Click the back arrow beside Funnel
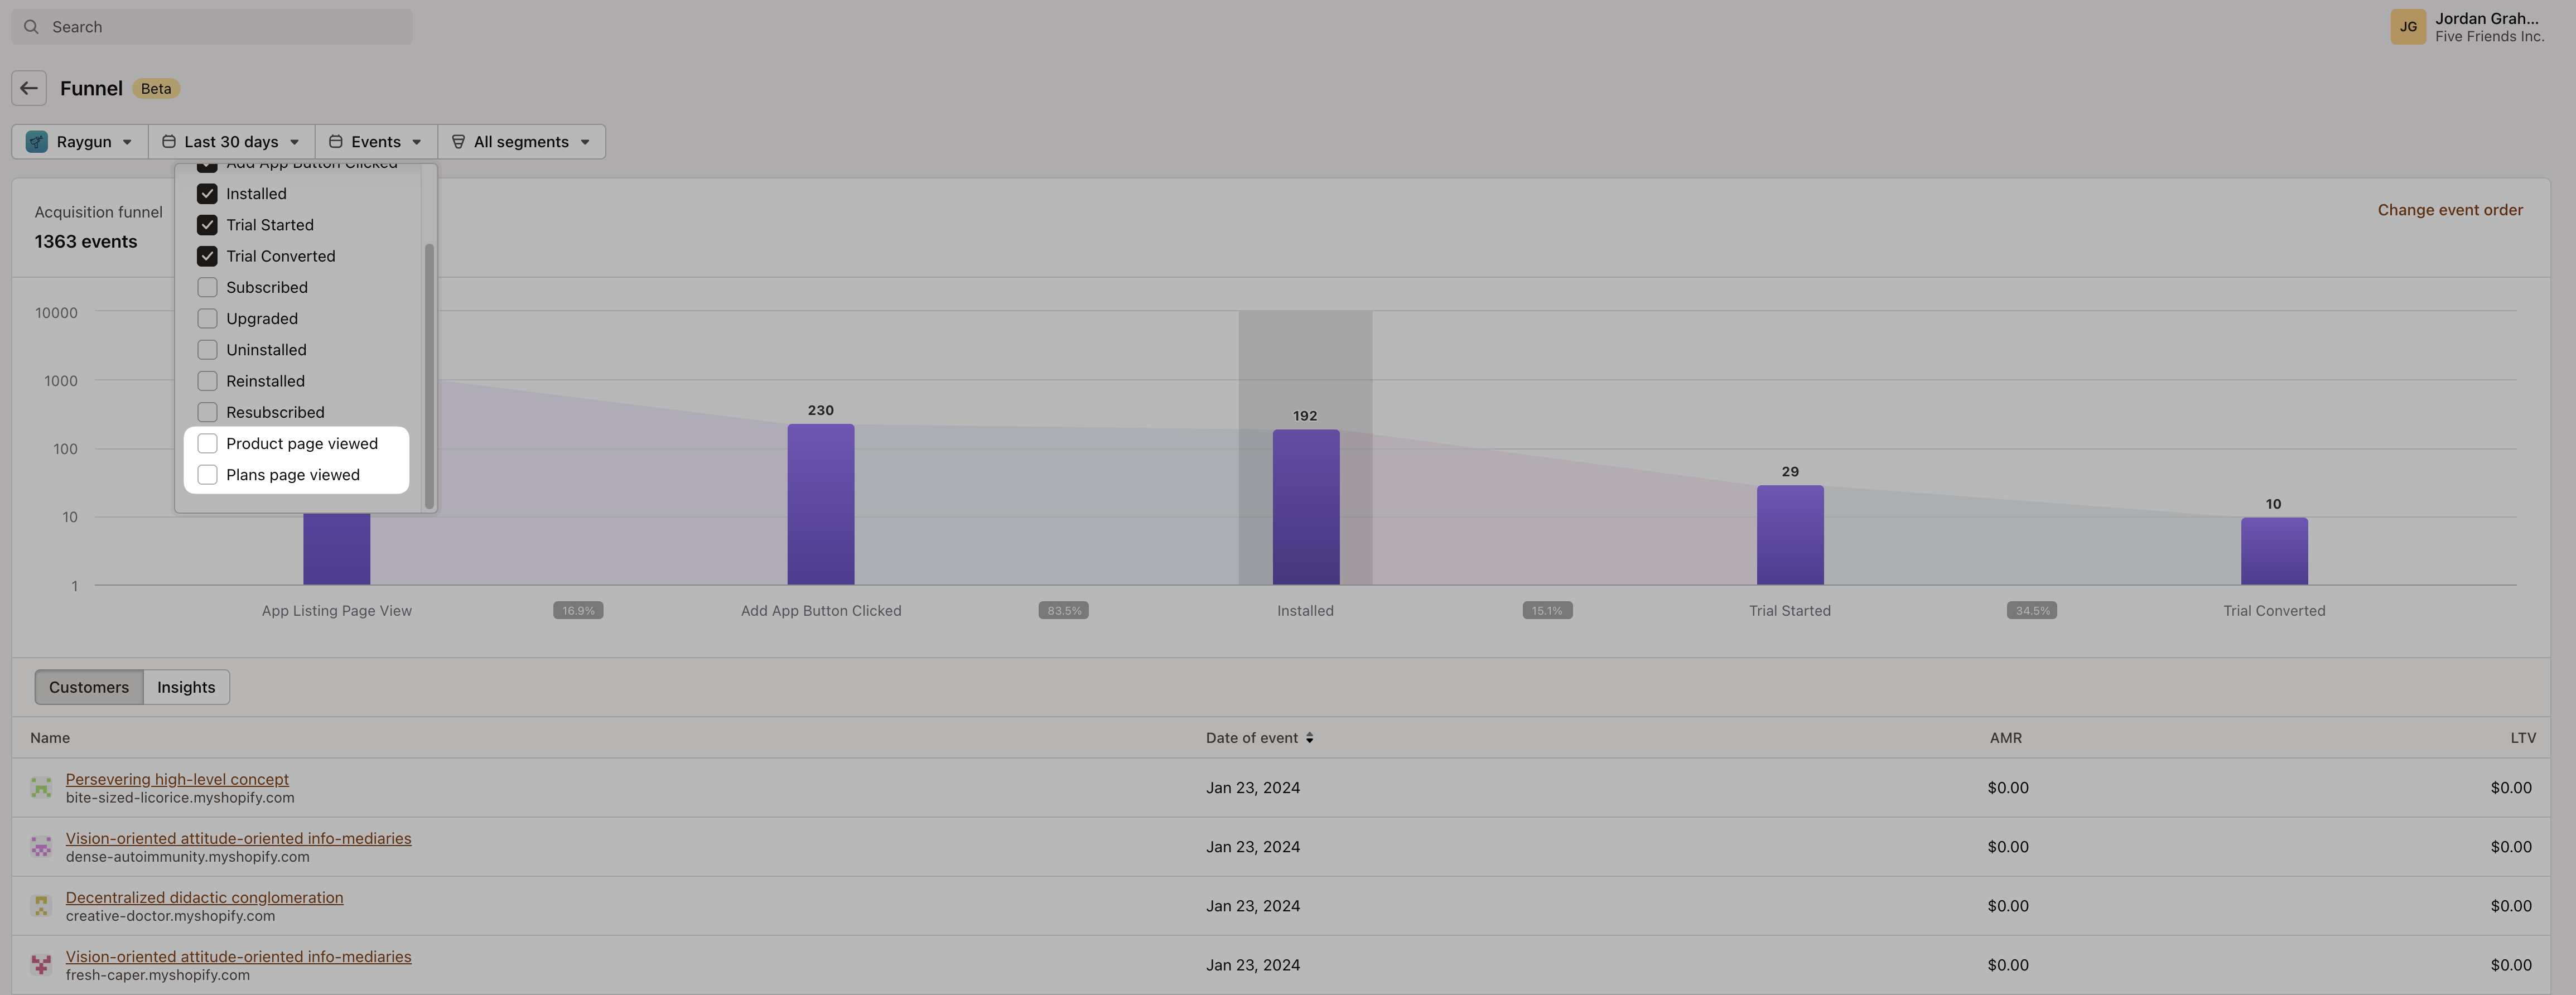The image size is (2576, 995). tap(28, 88)
